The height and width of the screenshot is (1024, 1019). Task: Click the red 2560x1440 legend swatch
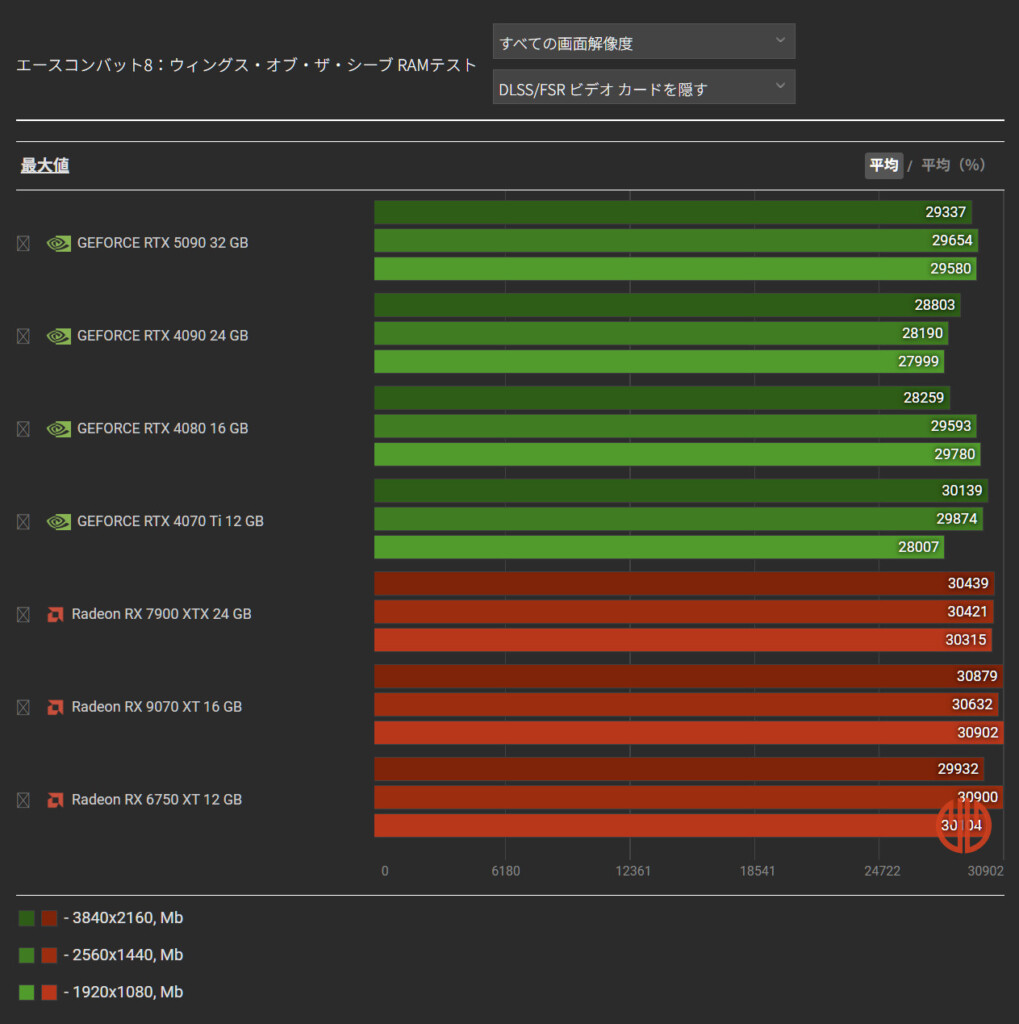tap(49, 955)
